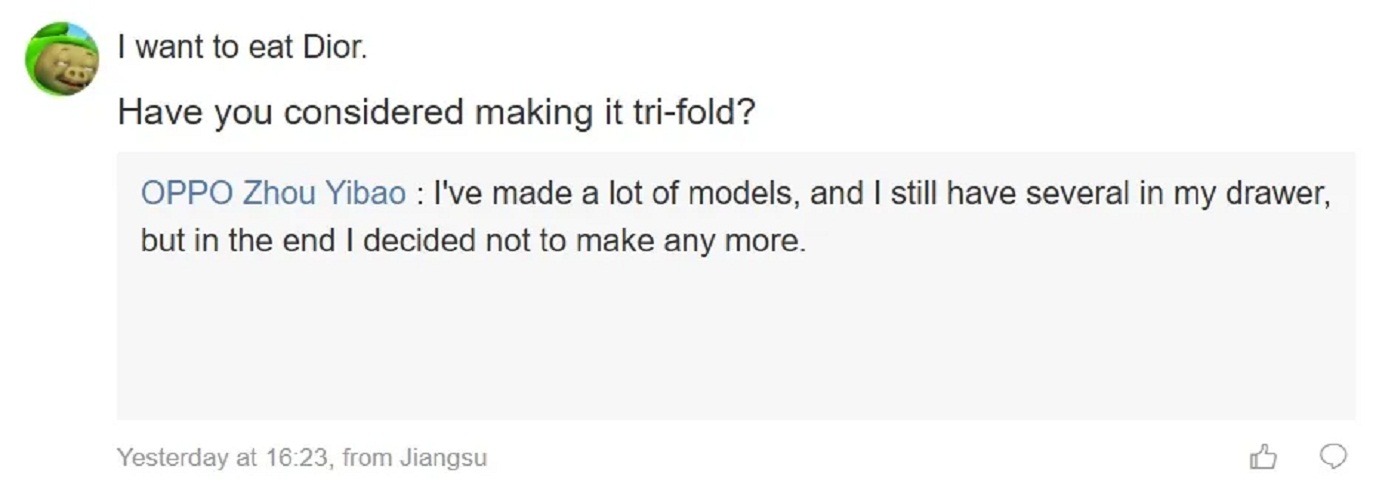
Task: Click the comment "Have you considered making it tri-fold?"
Action: (436, 112)
